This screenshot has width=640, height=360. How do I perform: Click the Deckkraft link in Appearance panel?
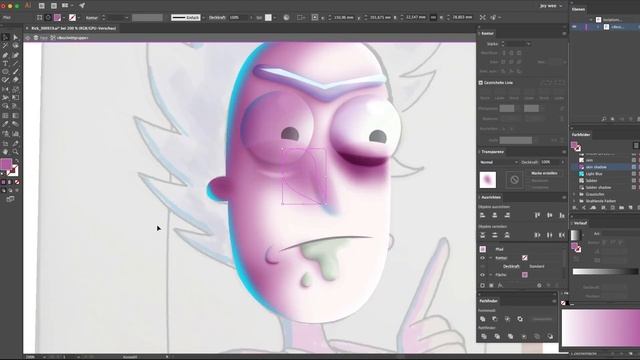click(511, 266)
